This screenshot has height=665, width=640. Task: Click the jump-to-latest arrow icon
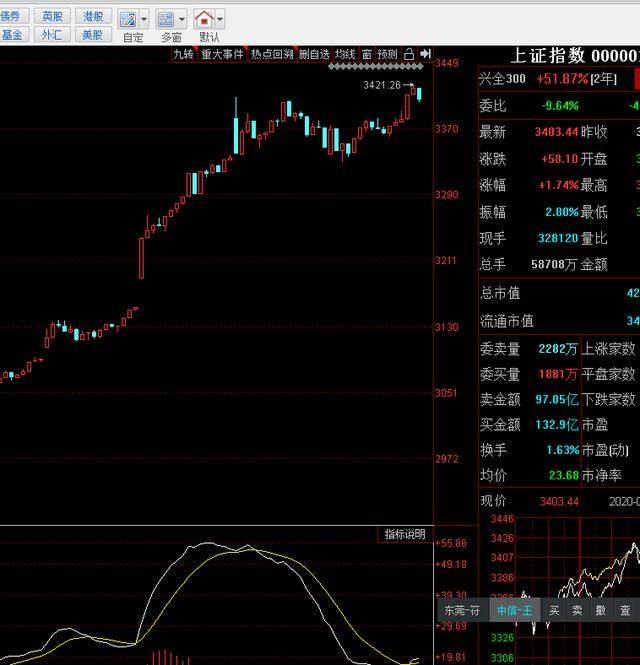[x=425, y=54]
